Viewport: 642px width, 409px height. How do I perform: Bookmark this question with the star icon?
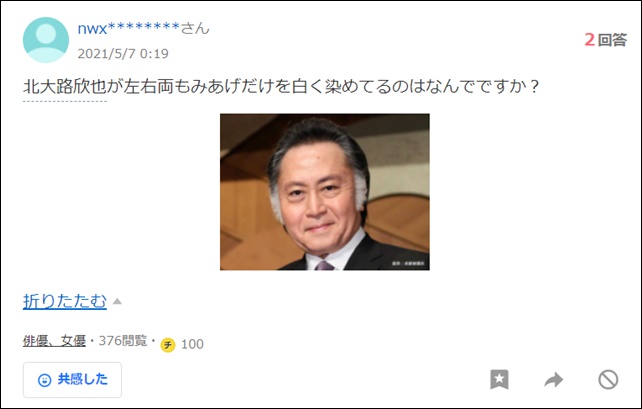(x=499, y=379)
